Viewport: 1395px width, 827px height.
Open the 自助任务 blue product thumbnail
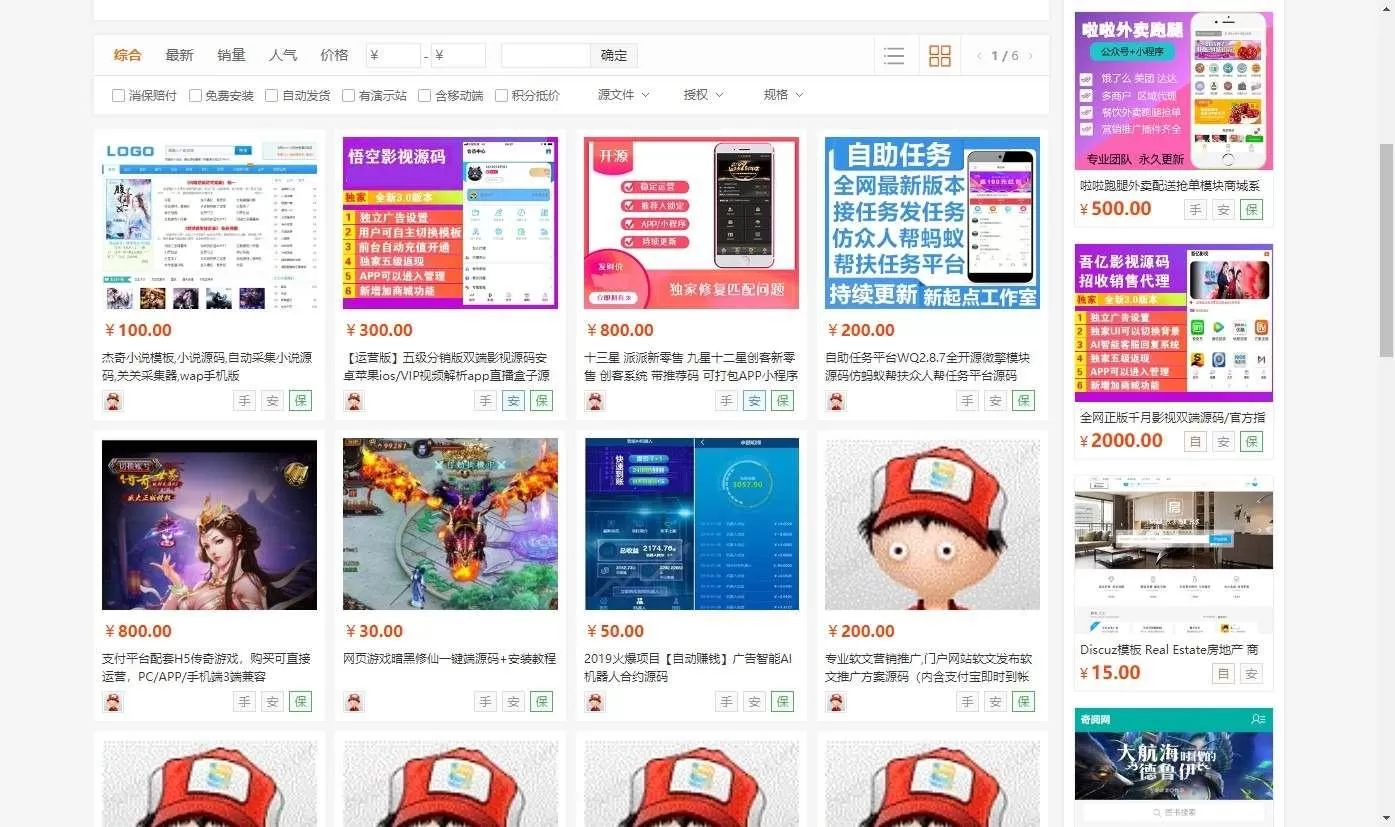point(932,223)
